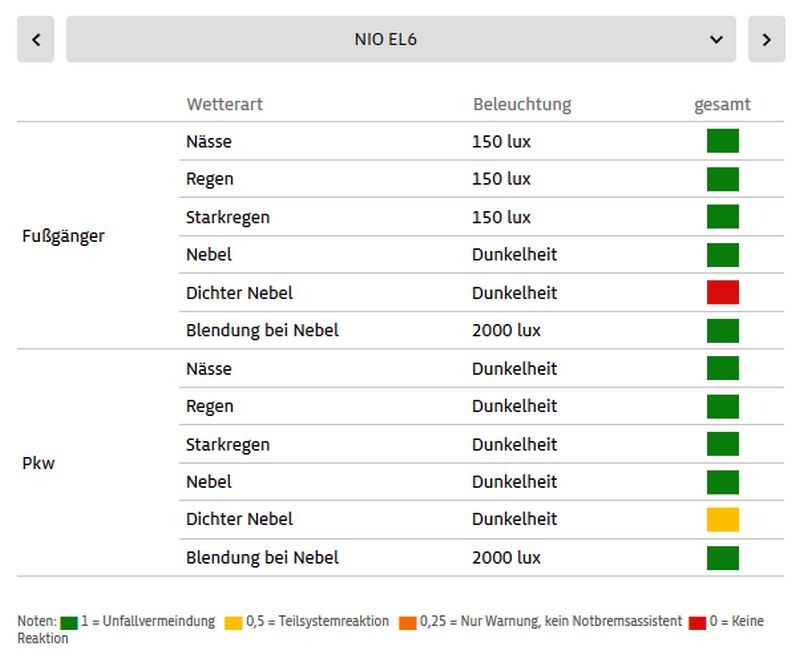Click green swatch for Fußgänger Starkregen row
The width and height of the screenshot is (800, 667).
722,217
